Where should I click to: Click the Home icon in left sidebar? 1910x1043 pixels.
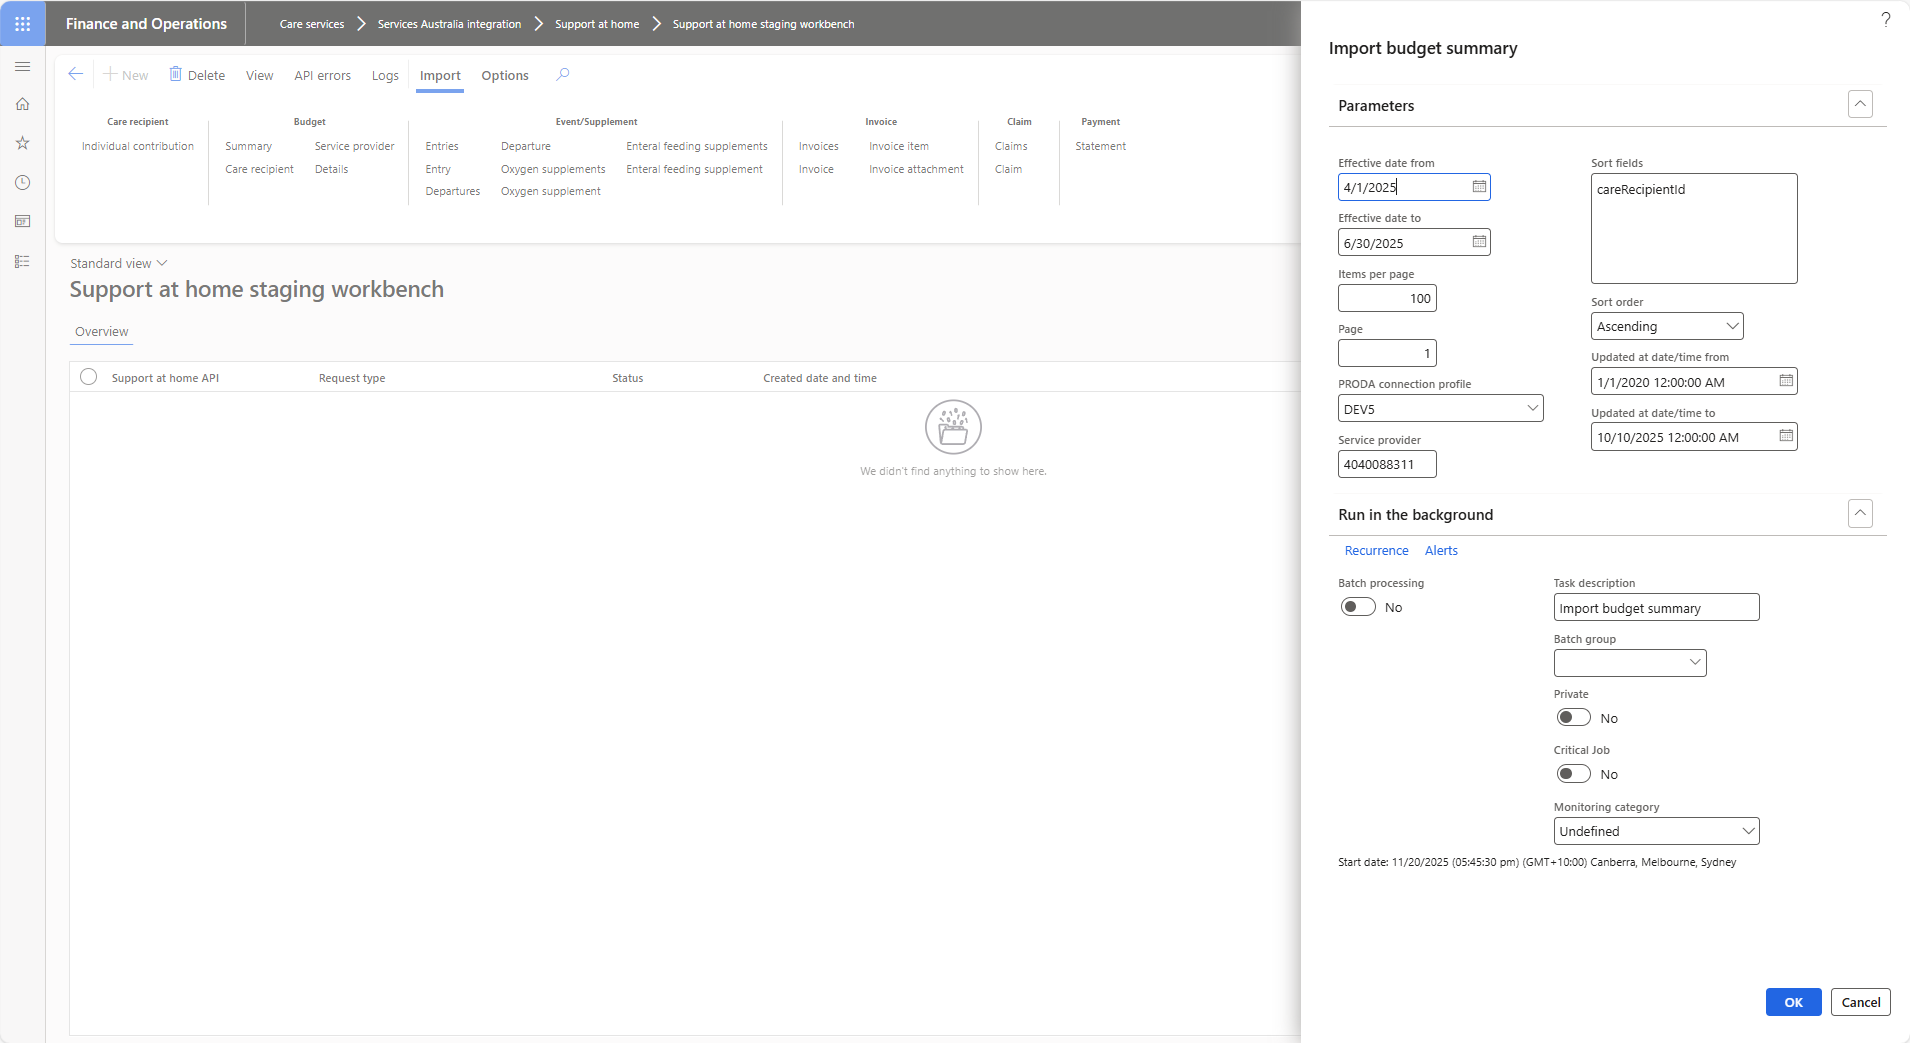[x=22, y=104]
